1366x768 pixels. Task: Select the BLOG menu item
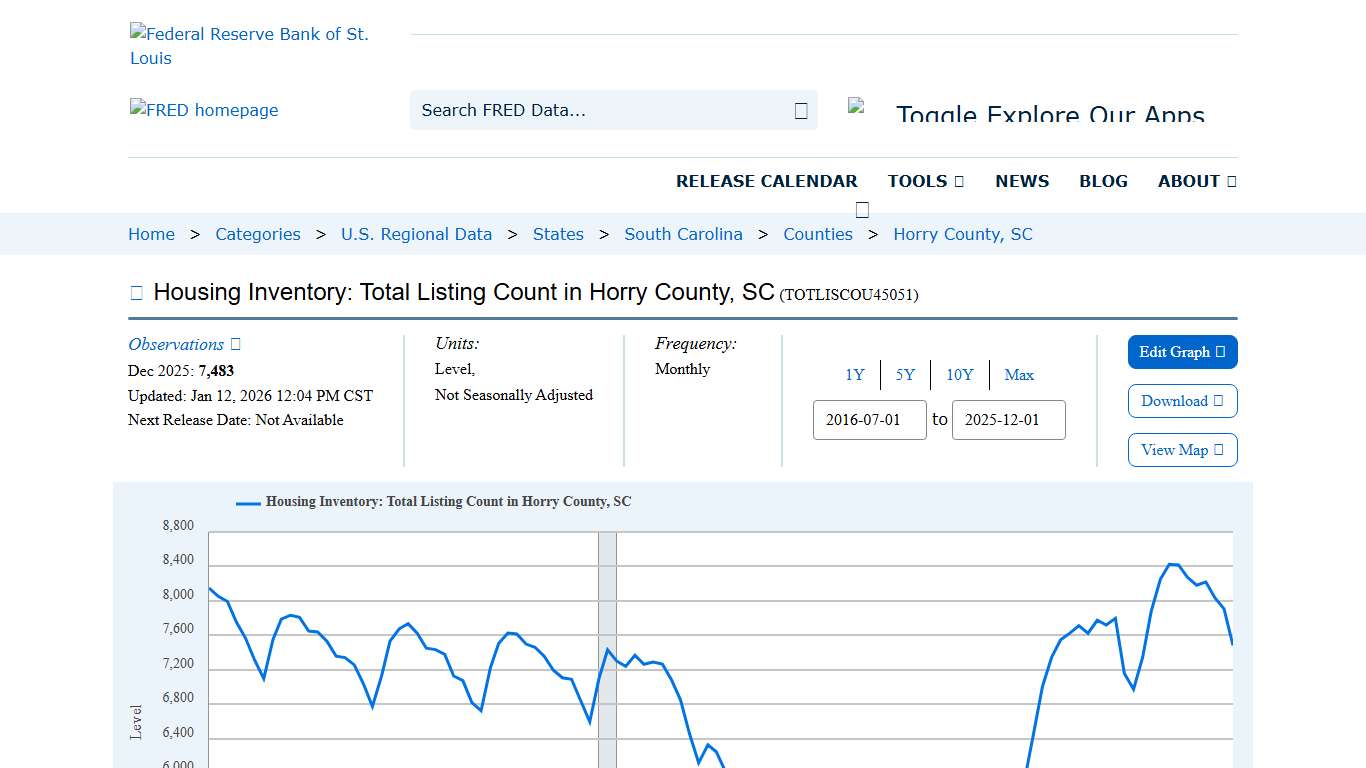[x=1103, y=181]
